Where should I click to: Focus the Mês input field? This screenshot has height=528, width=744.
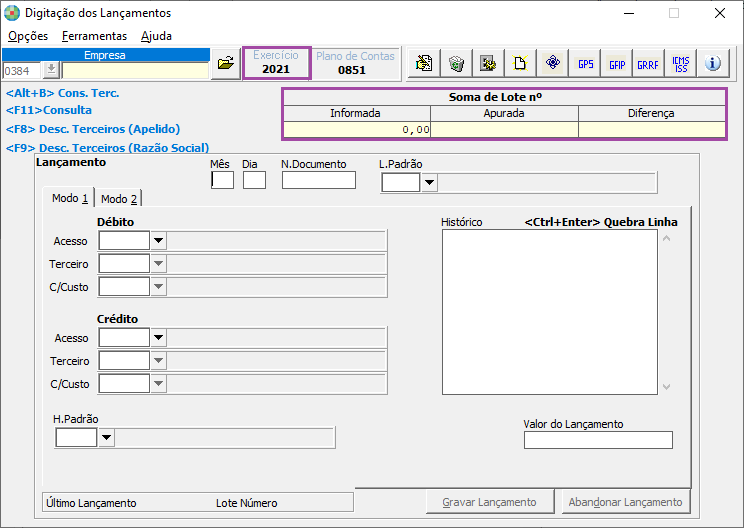[222, 180]
